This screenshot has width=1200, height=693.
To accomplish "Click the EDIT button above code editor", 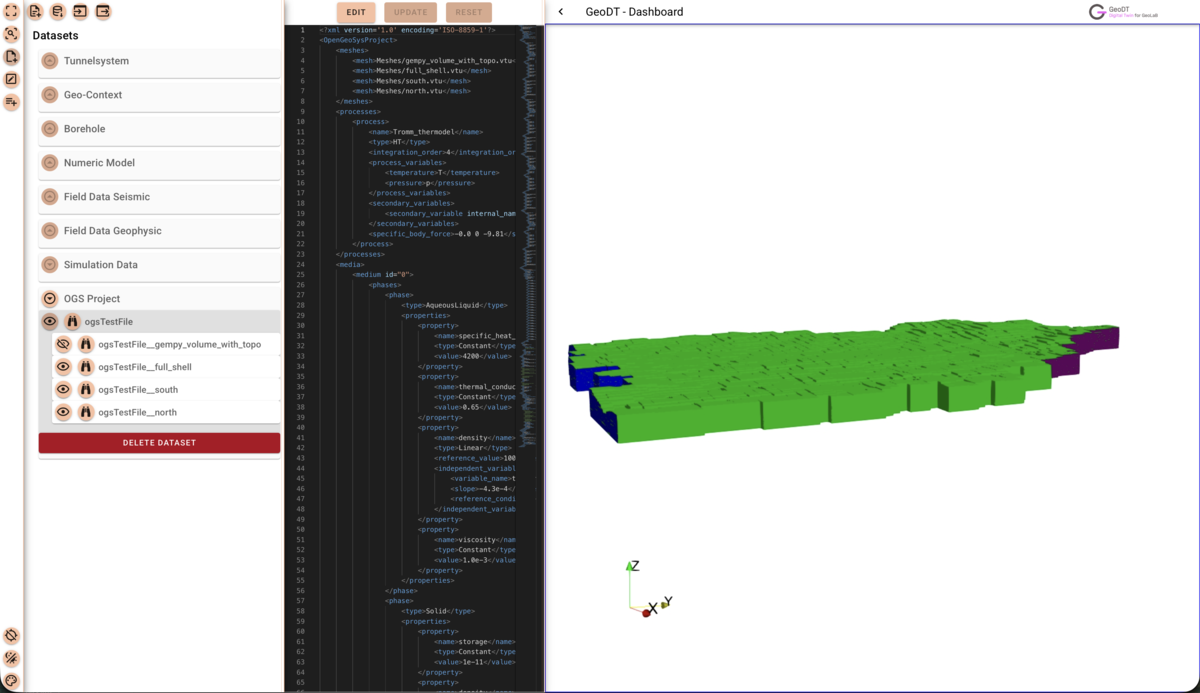I will tap(356, 12).
